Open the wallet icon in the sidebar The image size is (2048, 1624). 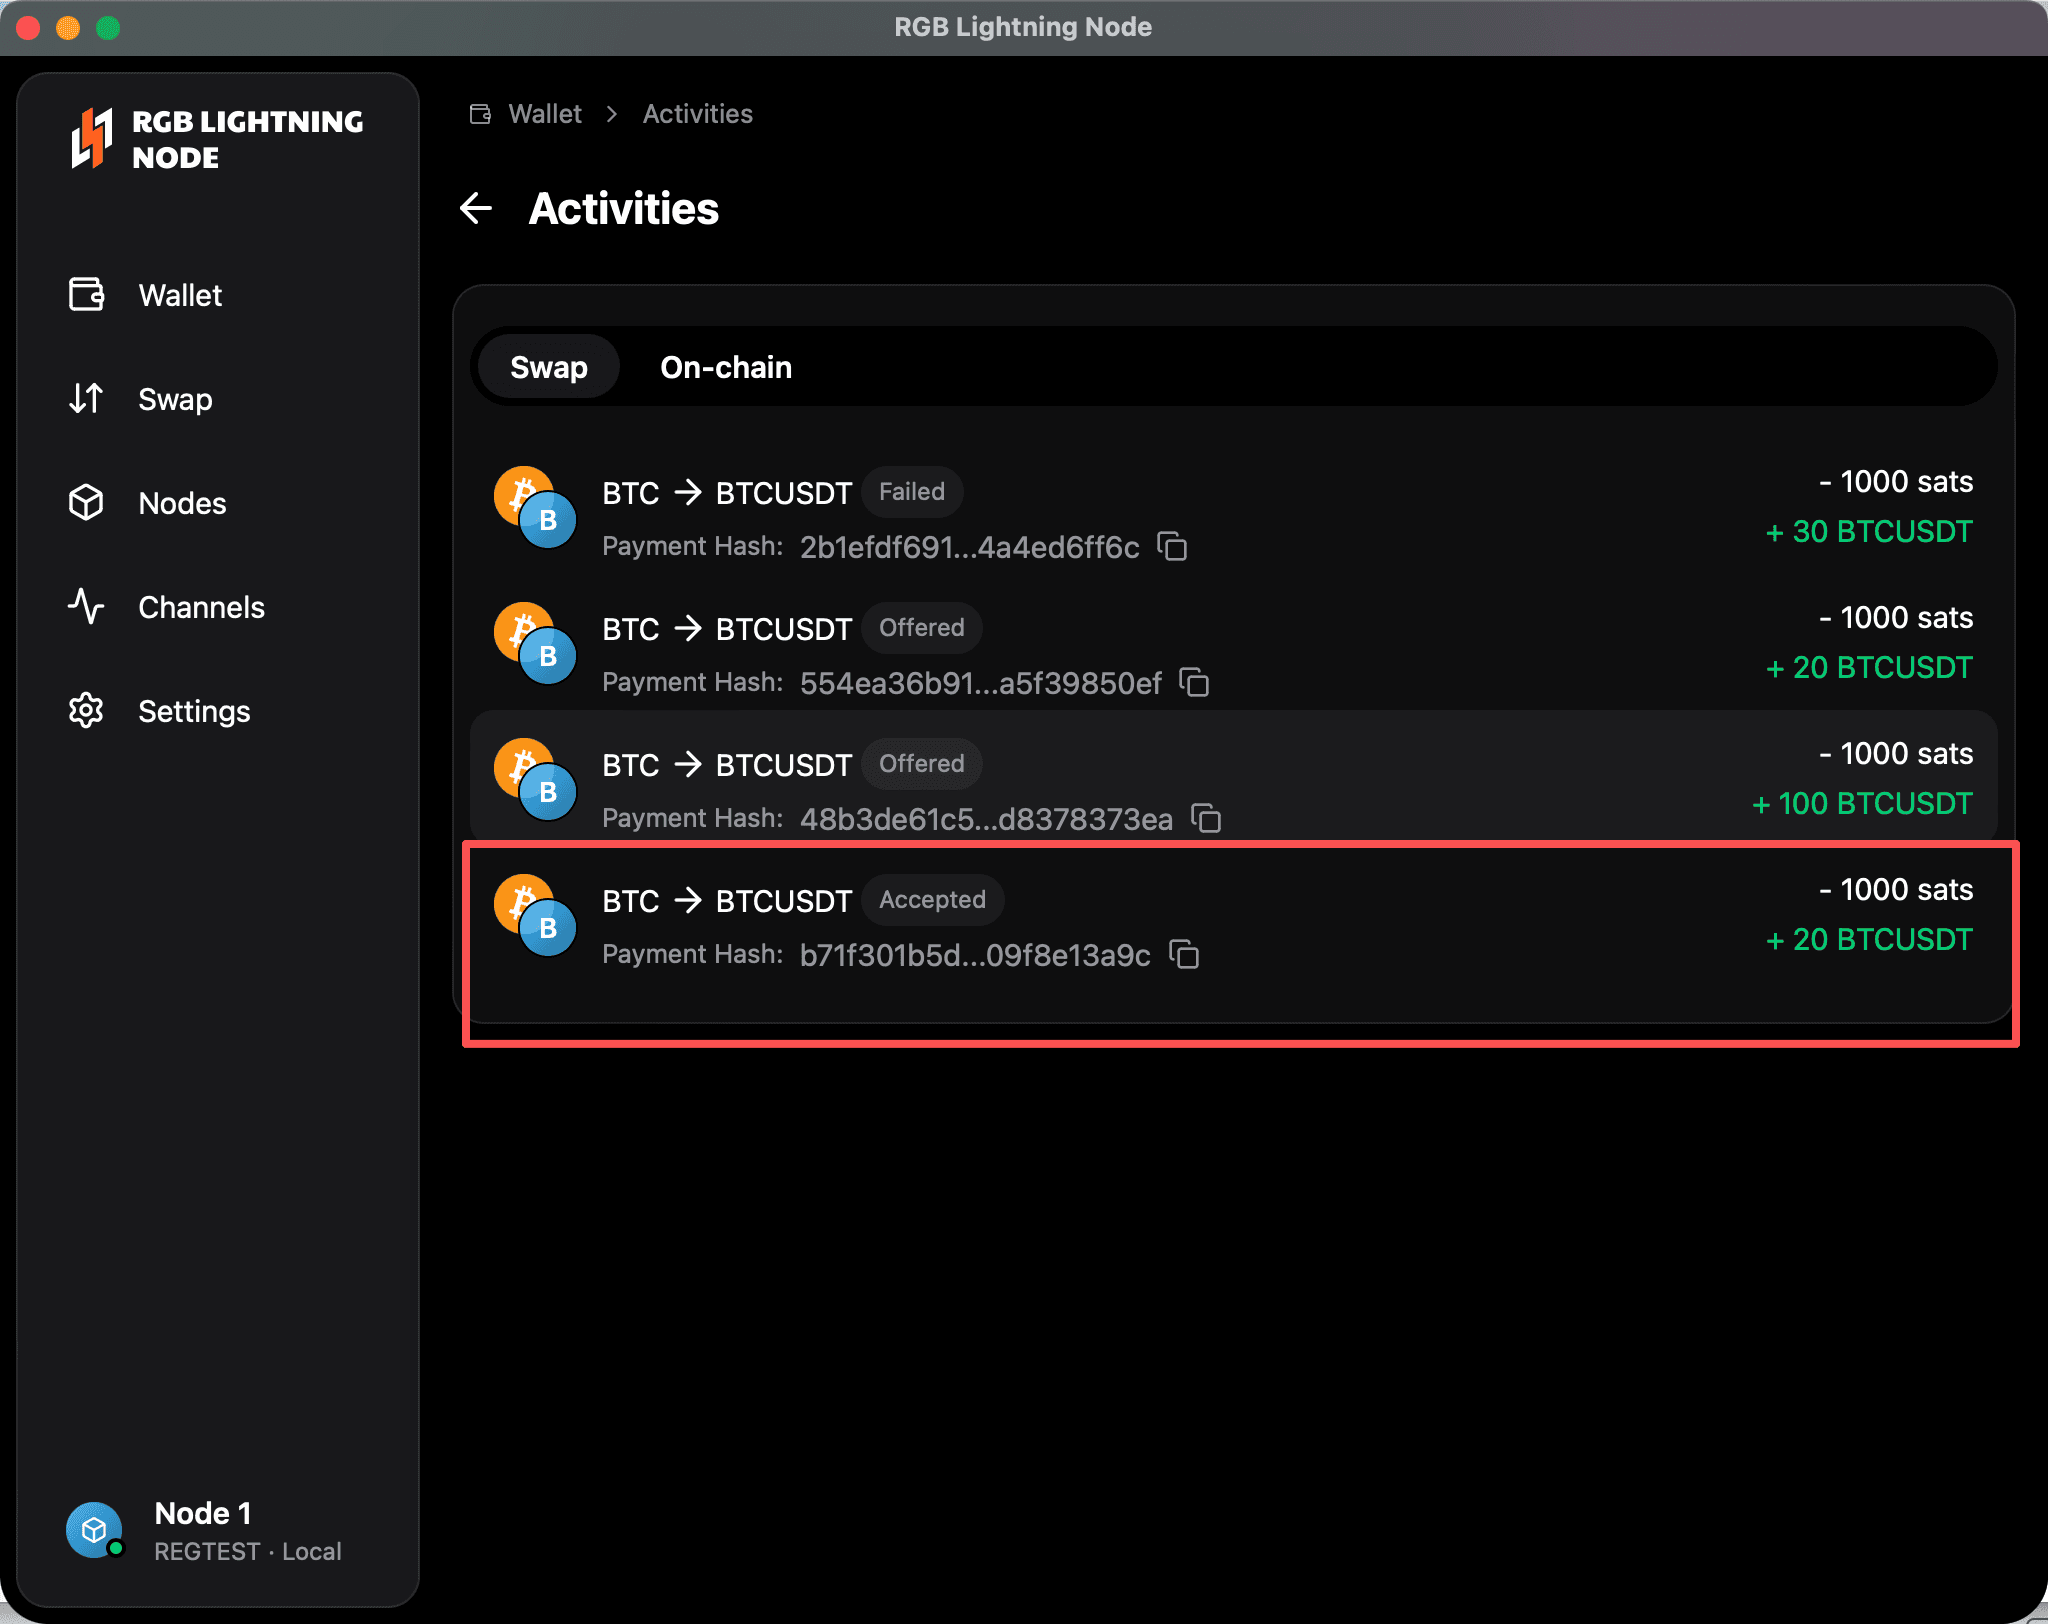(x=87, y=295)
